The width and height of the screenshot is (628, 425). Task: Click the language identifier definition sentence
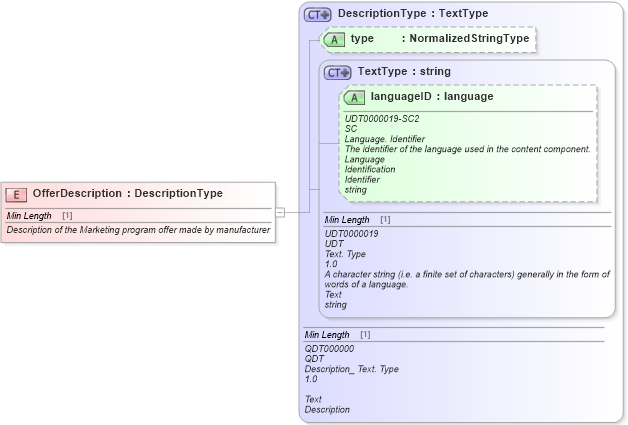click(x=467, y=149)
